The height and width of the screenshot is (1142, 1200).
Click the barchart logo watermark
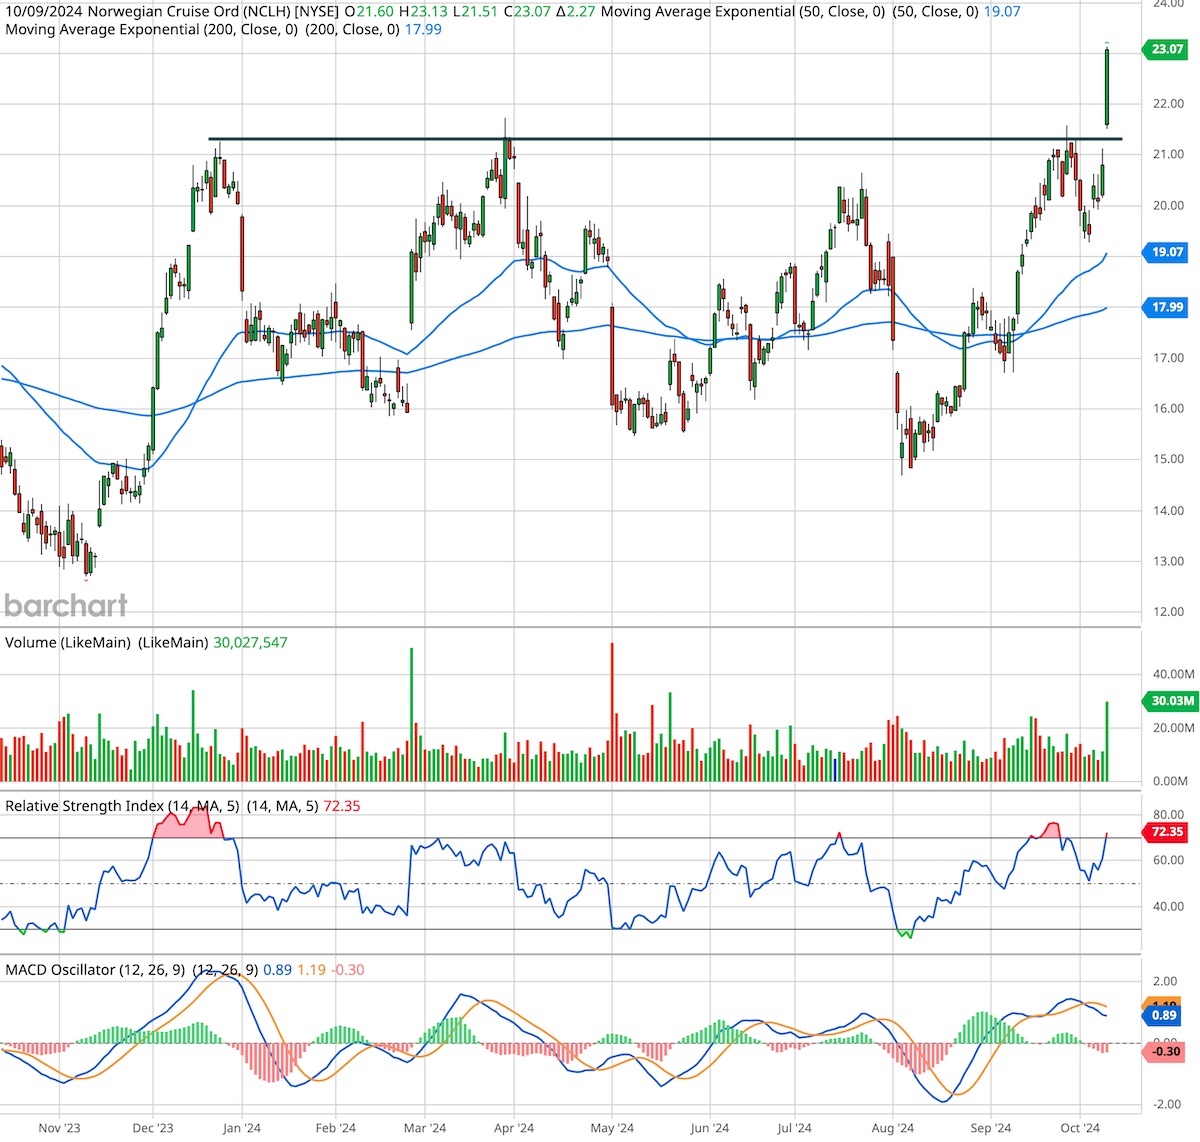coord(65,605)
